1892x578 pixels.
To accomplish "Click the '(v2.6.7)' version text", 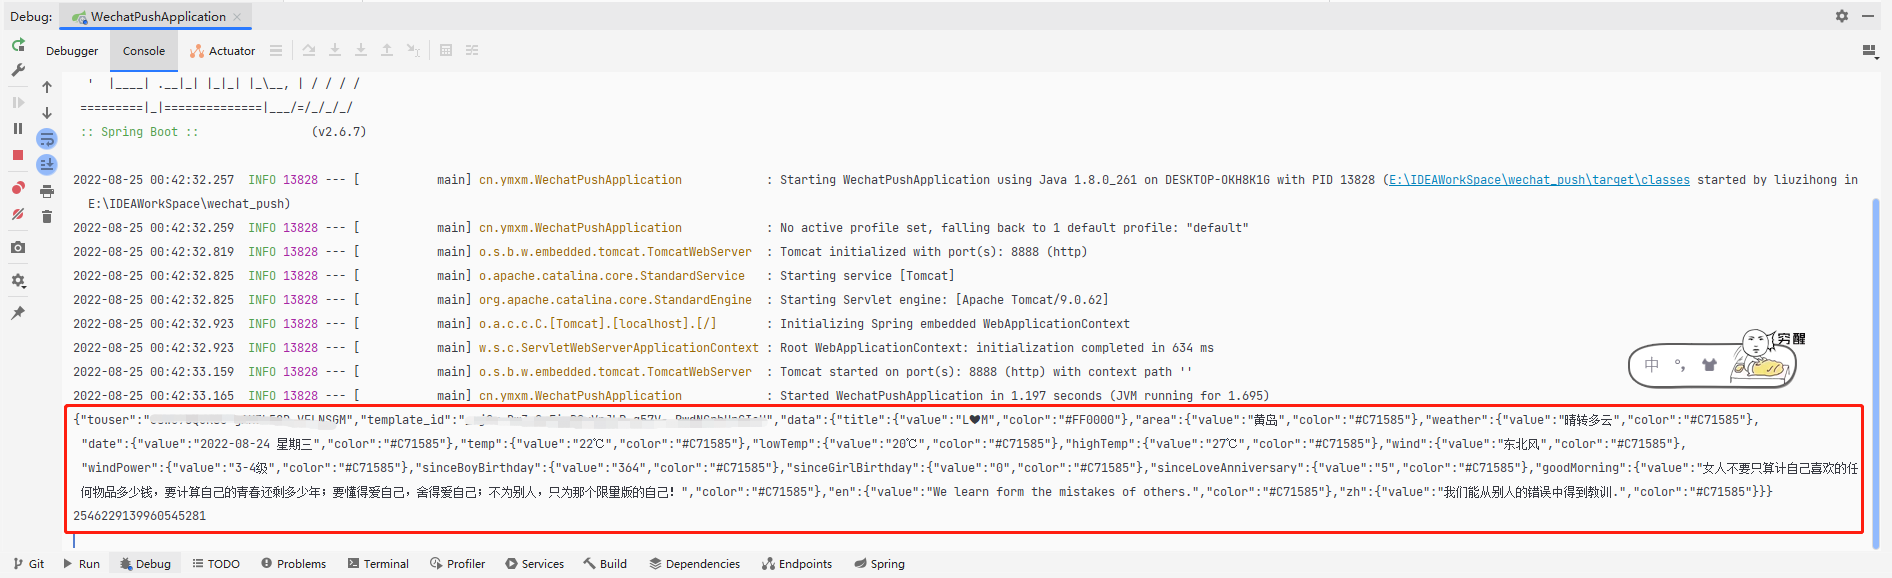I will coord(339,132).
